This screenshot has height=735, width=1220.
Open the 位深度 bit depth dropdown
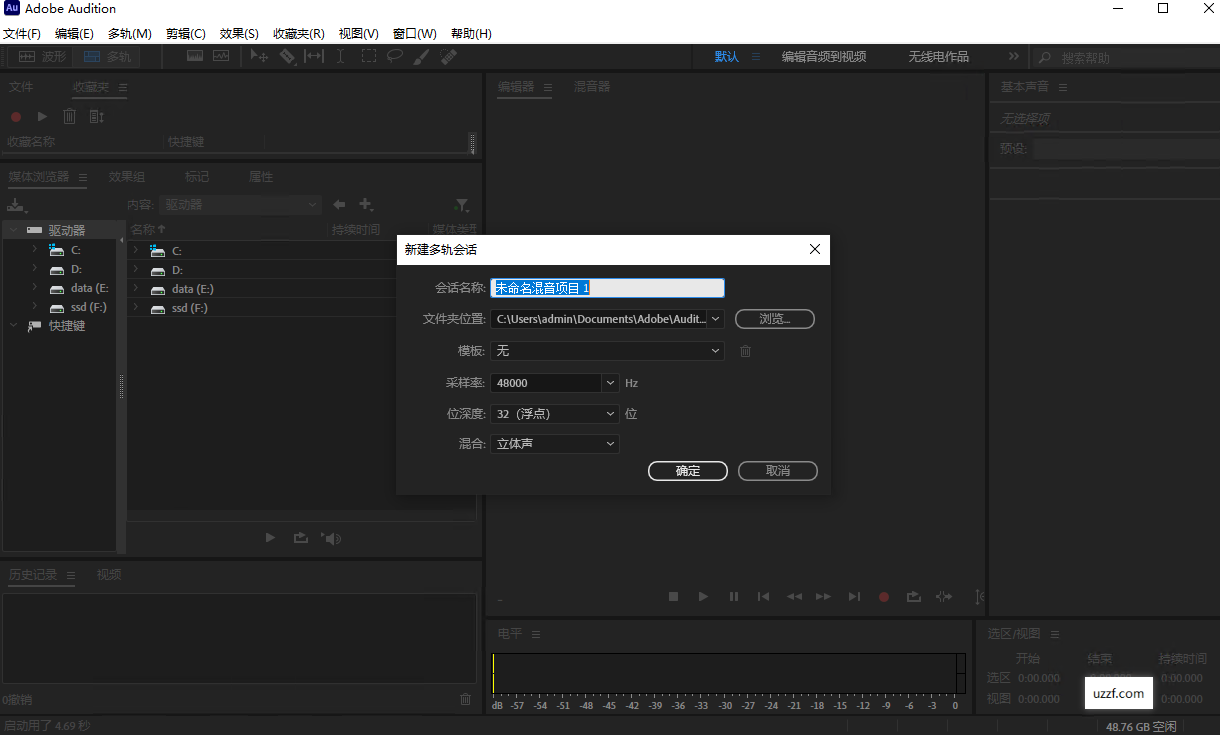point(609,413)
